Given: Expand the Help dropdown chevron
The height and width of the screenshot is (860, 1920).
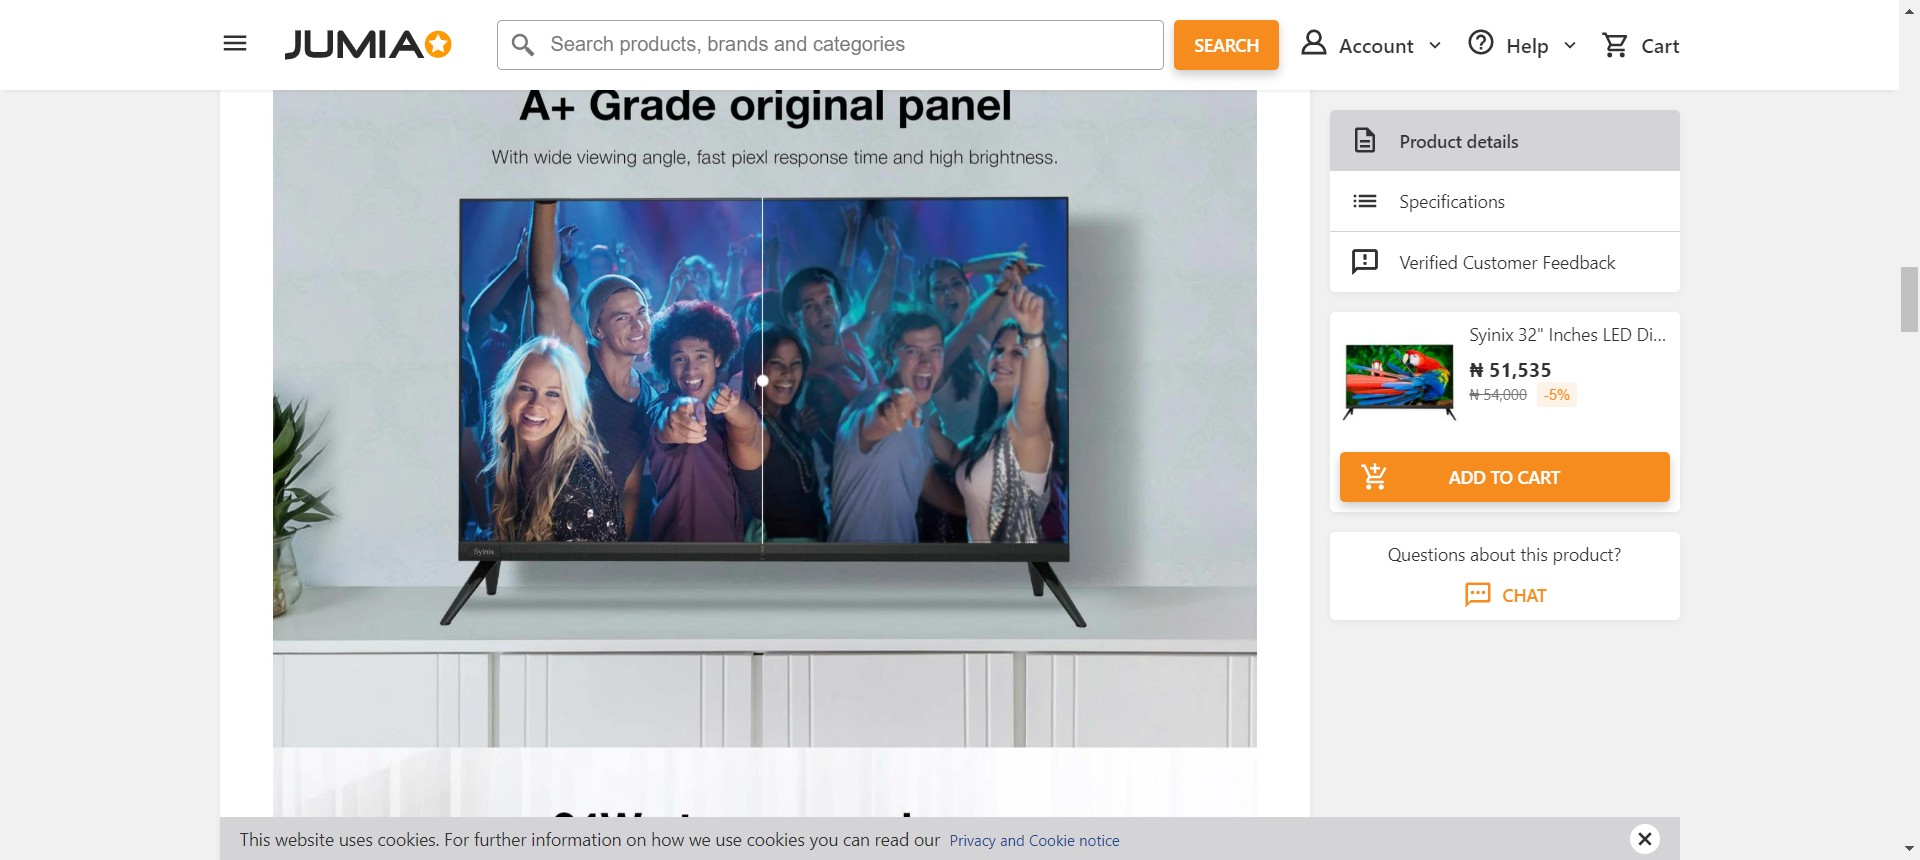Looking at the screenshot, I should [1569, 46].
